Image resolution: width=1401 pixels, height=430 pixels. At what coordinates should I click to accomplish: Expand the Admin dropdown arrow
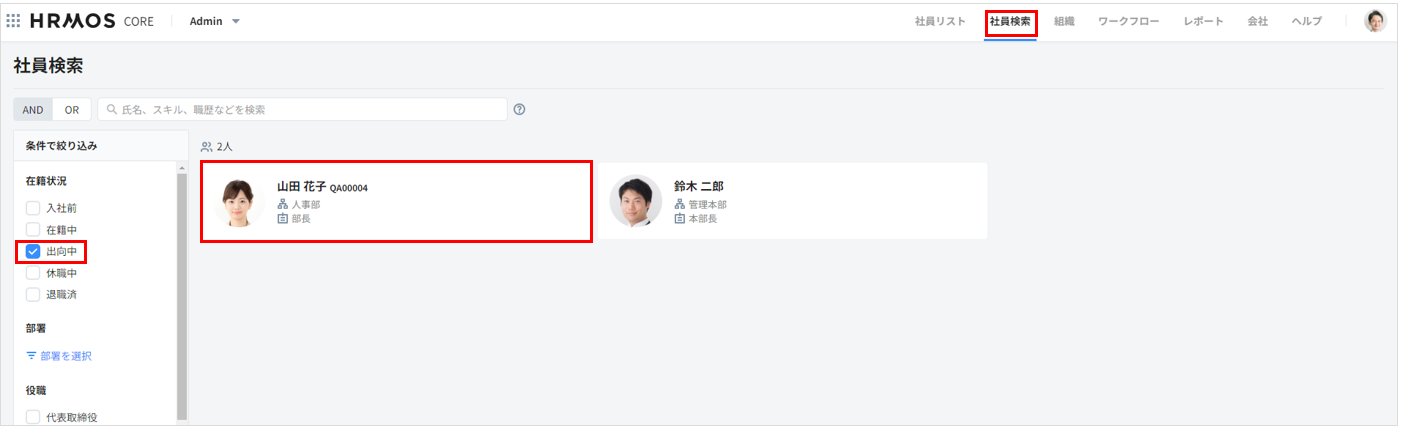tap(236, 21)
